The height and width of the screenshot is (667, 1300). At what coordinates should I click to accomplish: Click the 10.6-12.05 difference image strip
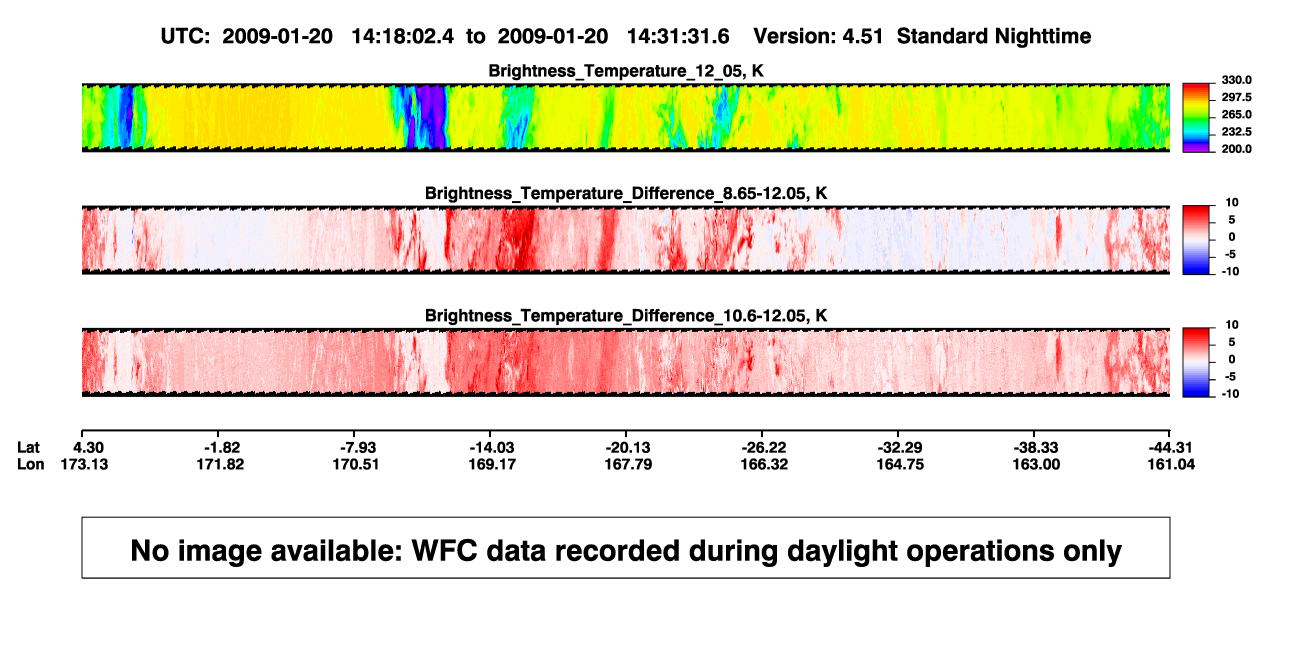click(x=625, y=362)
